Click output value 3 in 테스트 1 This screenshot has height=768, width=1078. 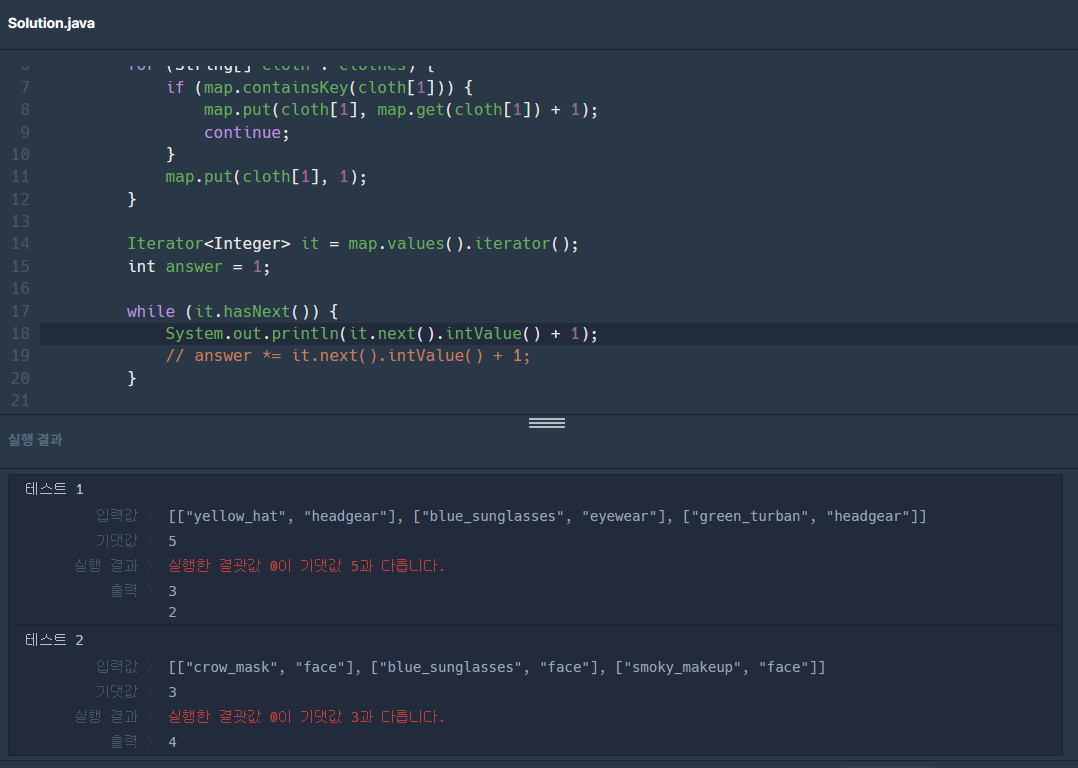tap(173, 591)
